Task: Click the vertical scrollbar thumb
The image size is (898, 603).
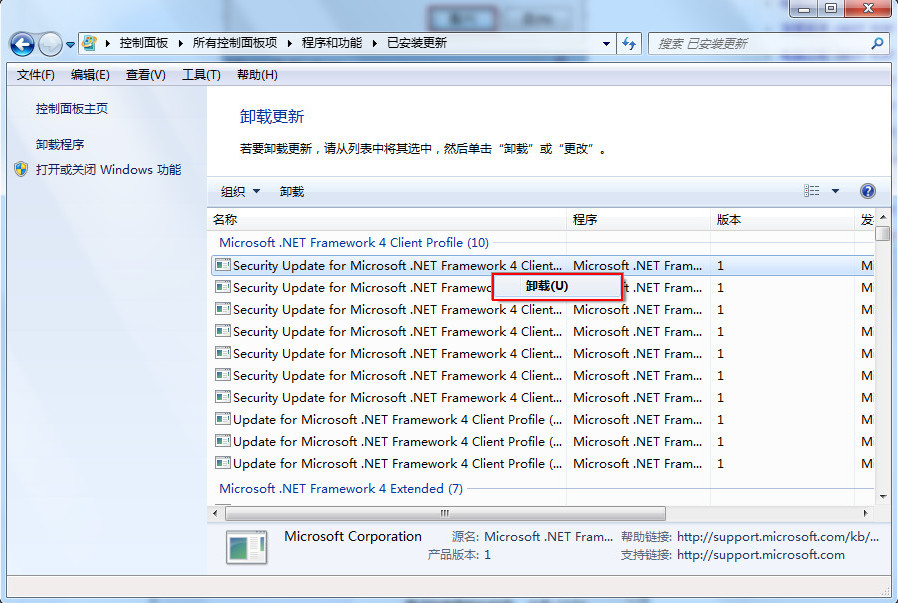Action: (883, 234)
